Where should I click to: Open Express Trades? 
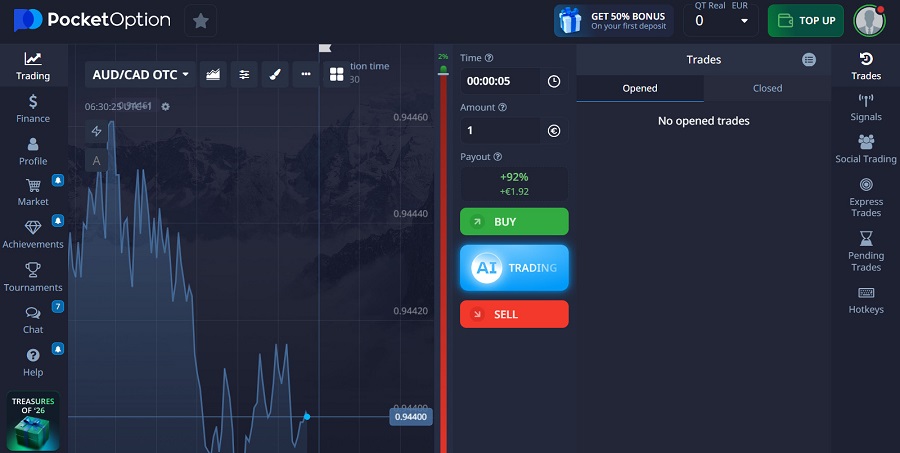(x=866, y=198)
